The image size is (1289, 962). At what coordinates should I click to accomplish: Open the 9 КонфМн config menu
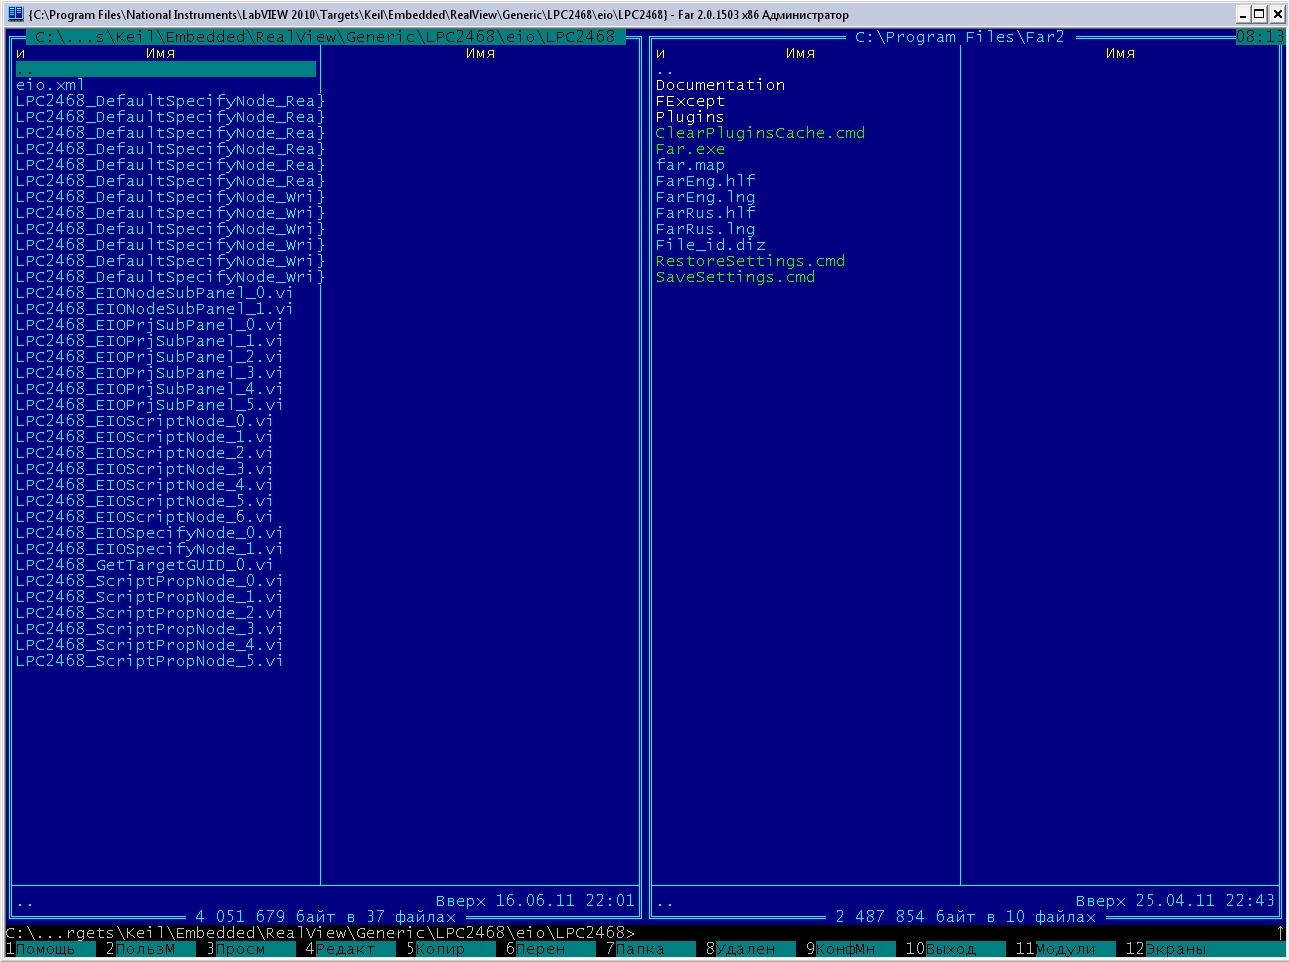tap(845, 949)
